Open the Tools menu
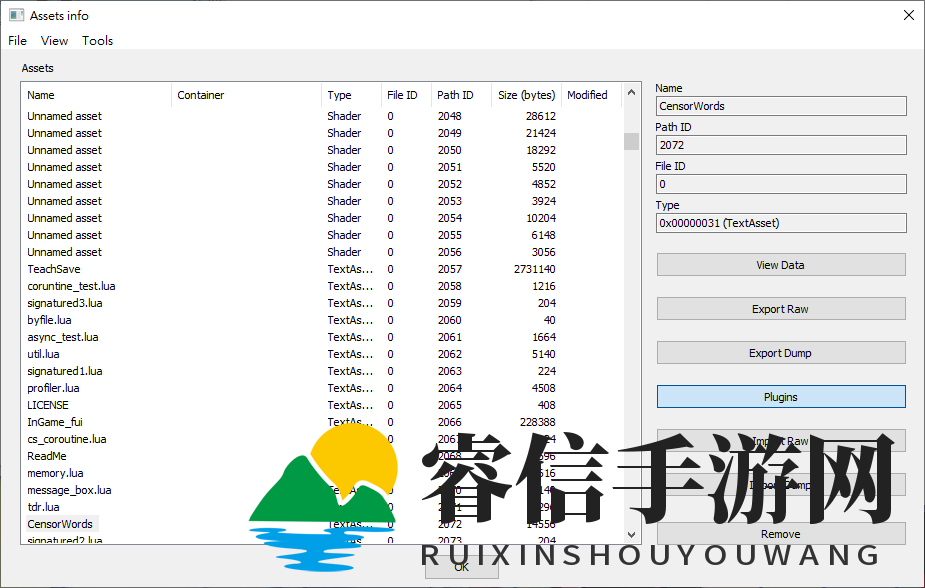 pyautogui.click(x=97, y=40)
